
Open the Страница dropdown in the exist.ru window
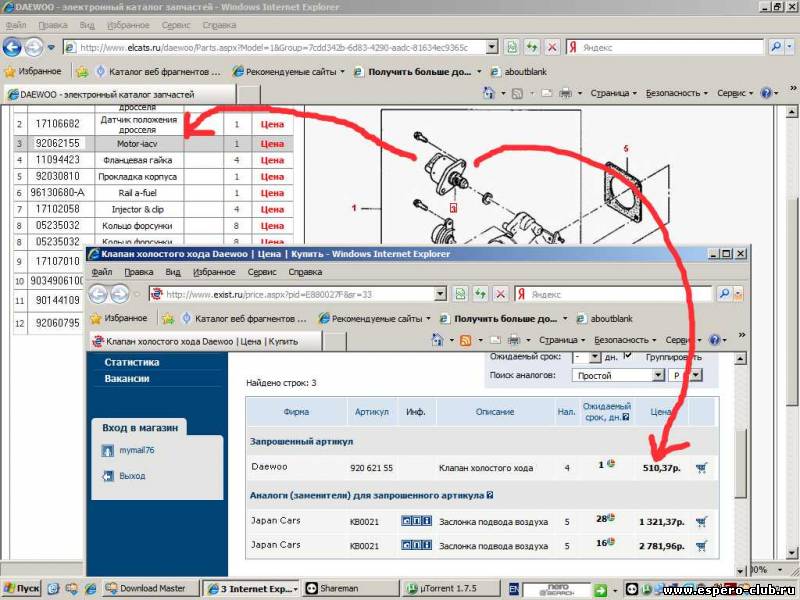(x=562, y=340)
